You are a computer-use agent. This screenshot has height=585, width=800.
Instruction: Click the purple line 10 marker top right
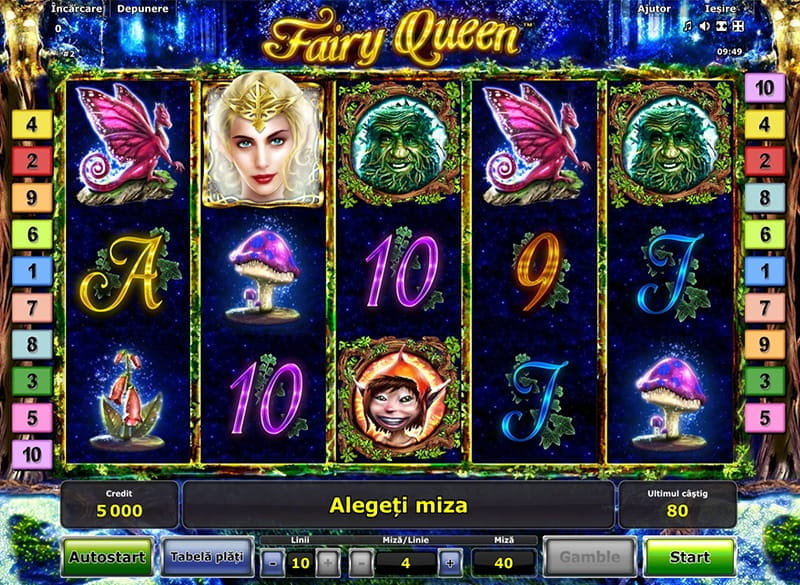(764, 88)
